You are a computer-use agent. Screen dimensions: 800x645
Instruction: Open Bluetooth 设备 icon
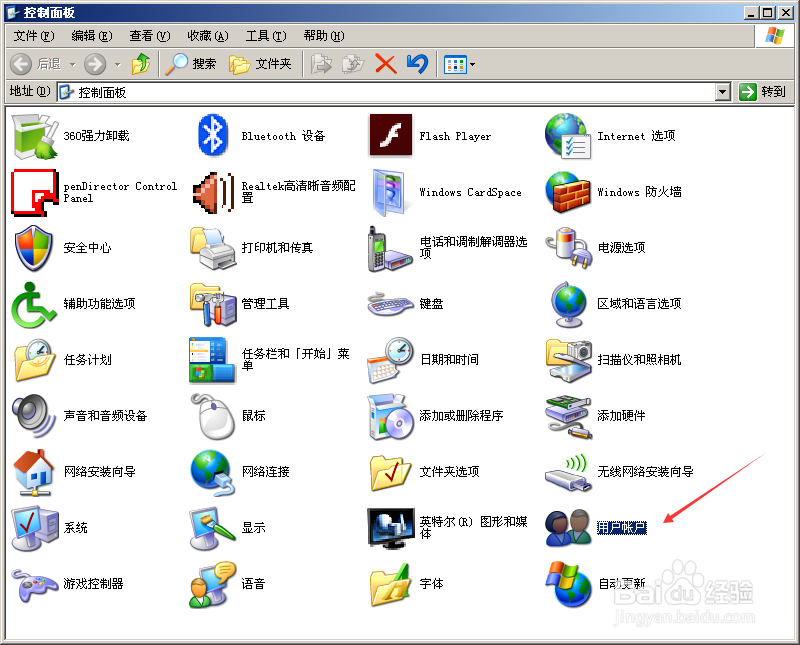click(x=212, y=136)
